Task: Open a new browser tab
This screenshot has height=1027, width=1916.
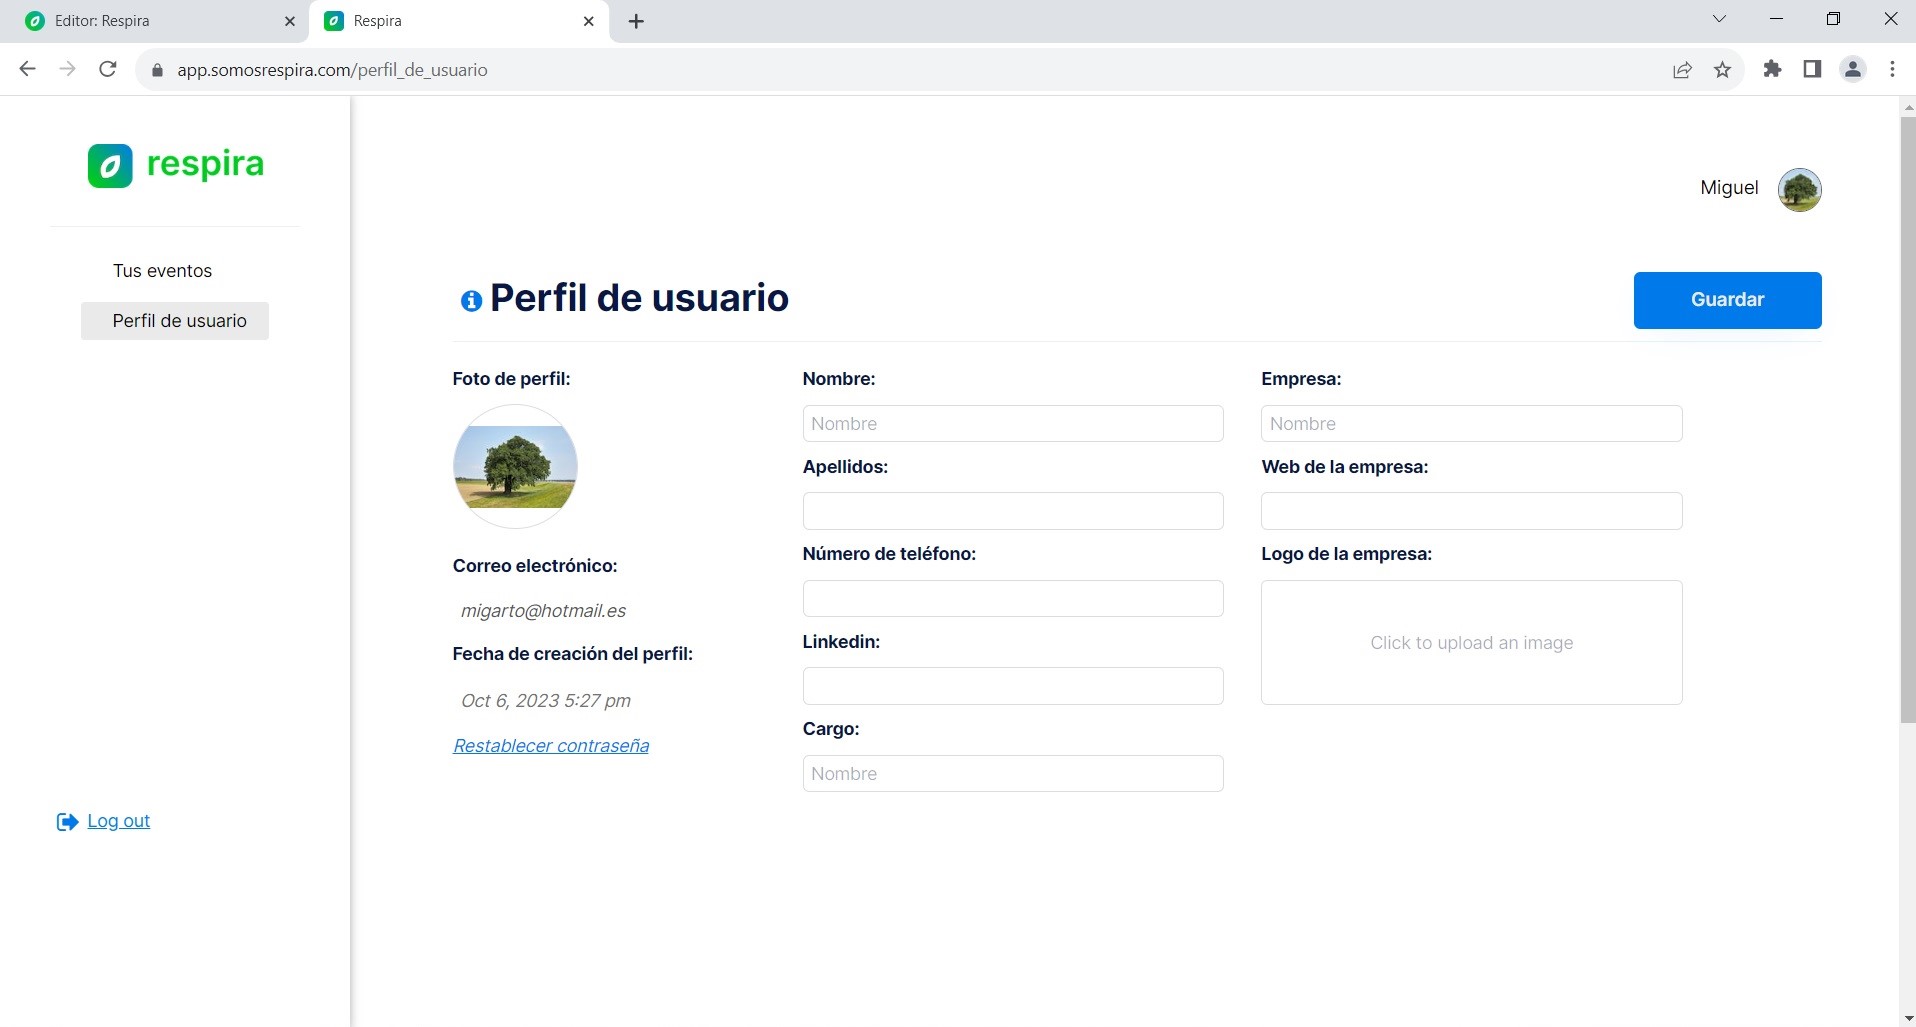Action: pyautogui.click(x=636, y=21)
